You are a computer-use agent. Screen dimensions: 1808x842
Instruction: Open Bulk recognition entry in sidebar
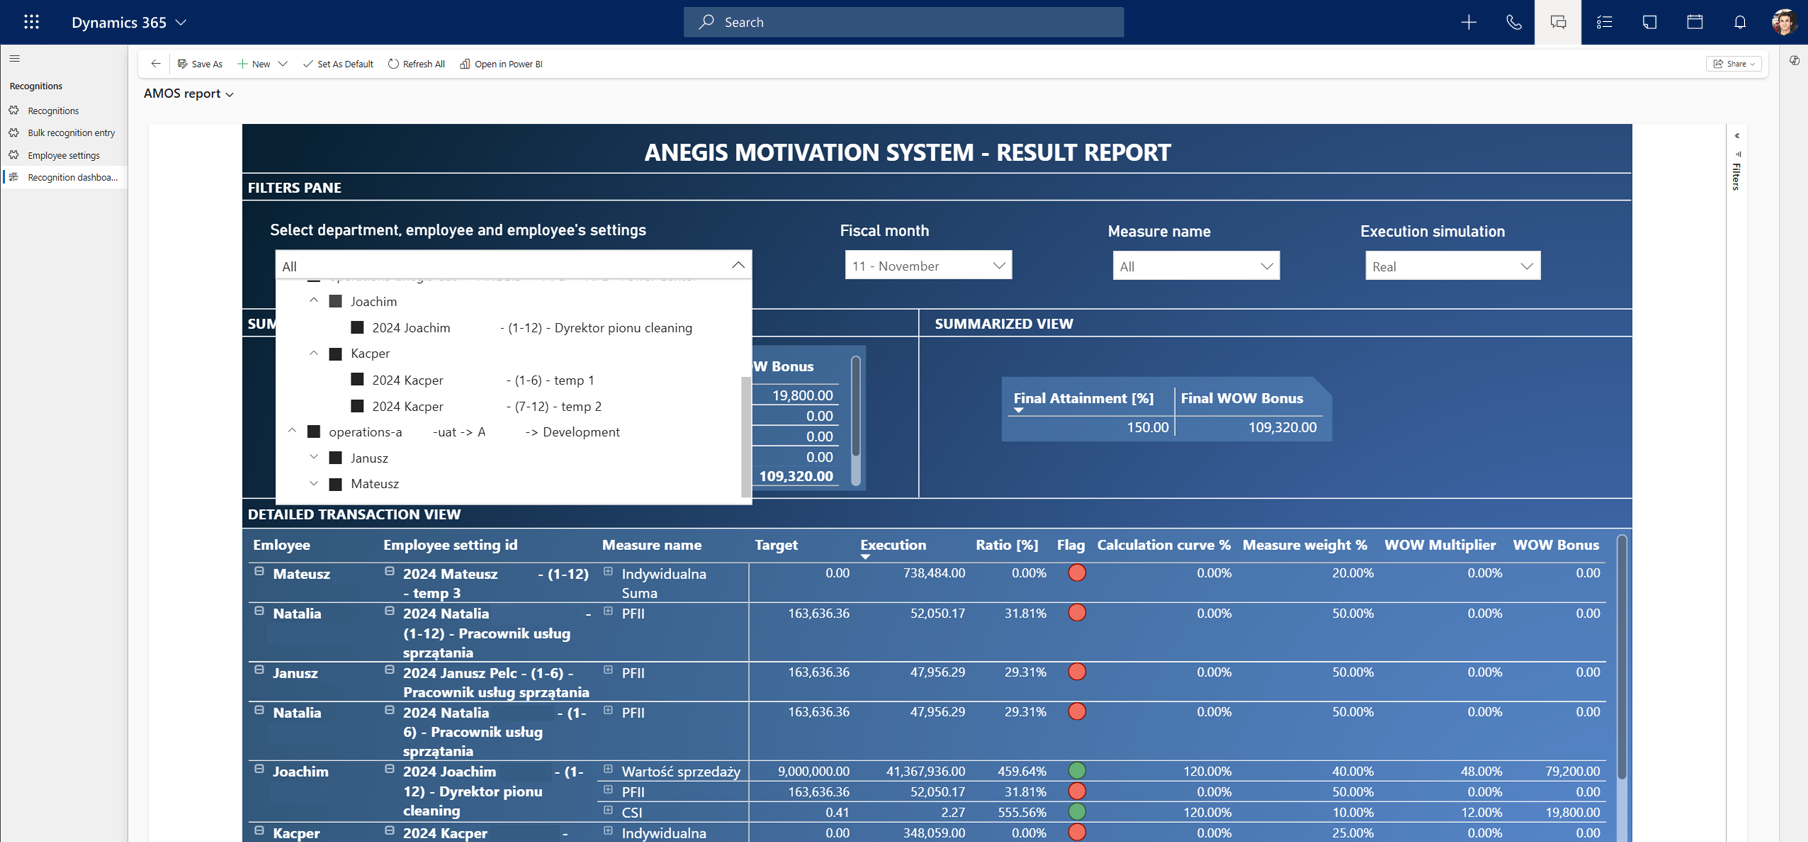coord(71,132)
